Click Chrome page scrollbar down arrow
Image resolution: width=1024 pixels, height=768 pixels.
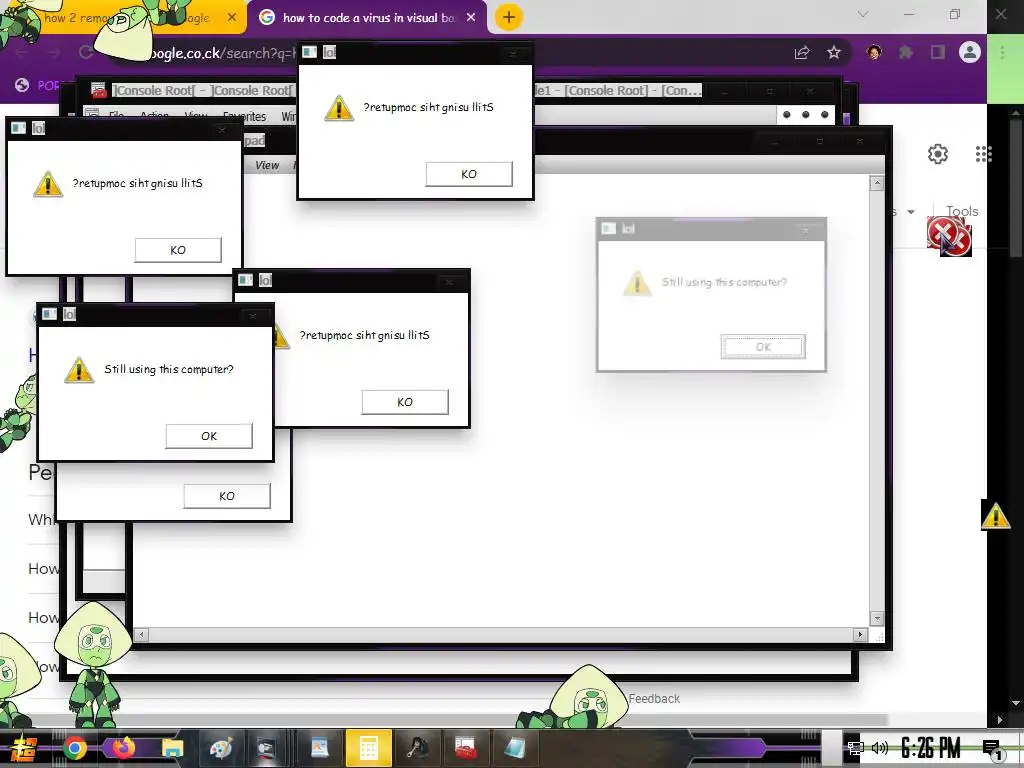pos(1015,703)
